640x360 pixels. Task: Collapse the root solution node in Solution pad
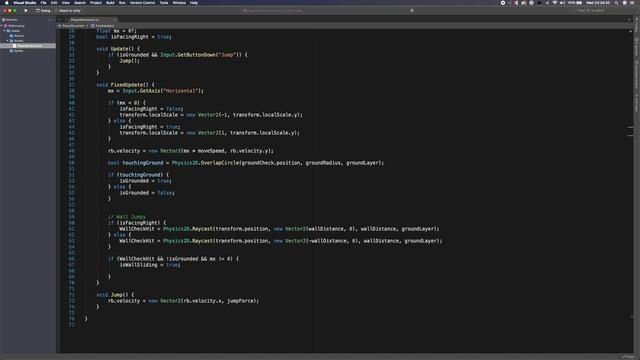pyautogui.click(x=2, y=26)
